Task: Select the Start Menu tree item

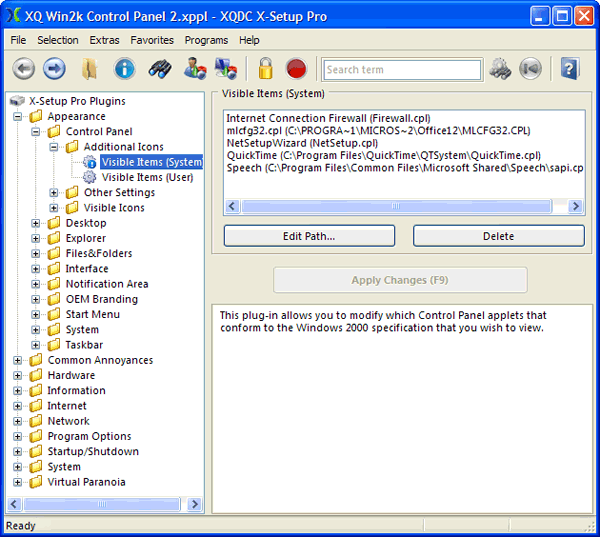Action: pos(93,314)
